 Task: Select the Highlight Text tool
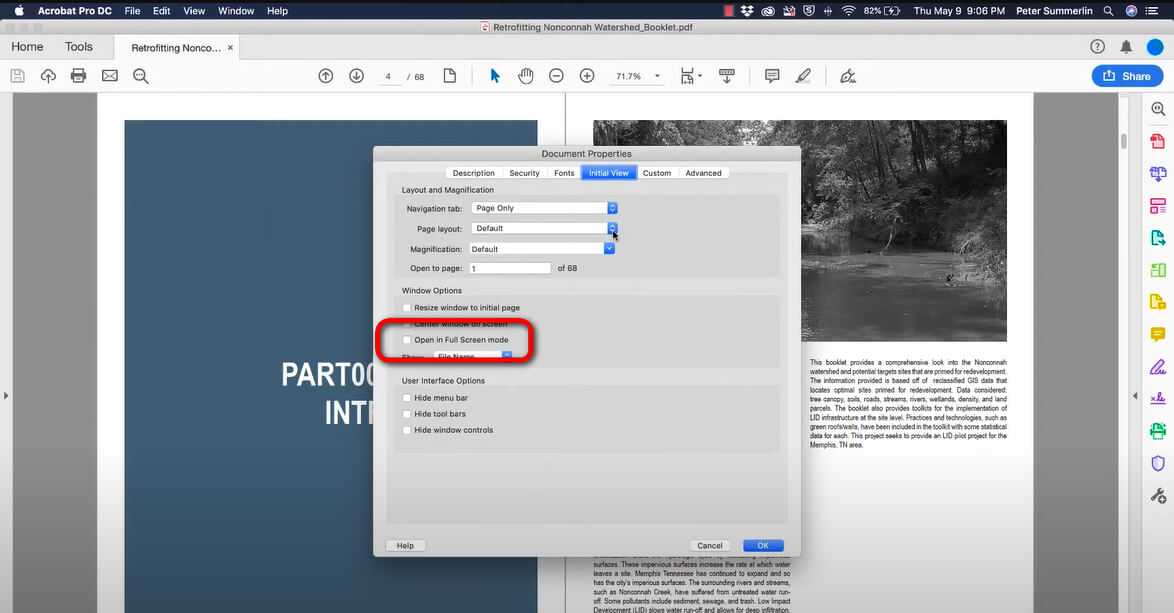[x=804, y=75]
